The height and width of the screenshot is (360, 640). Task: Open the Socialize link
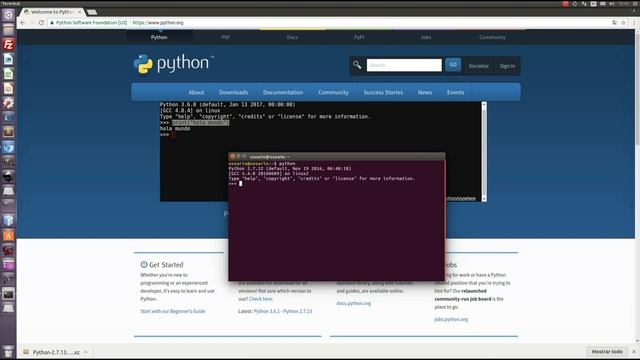[479, 66]
